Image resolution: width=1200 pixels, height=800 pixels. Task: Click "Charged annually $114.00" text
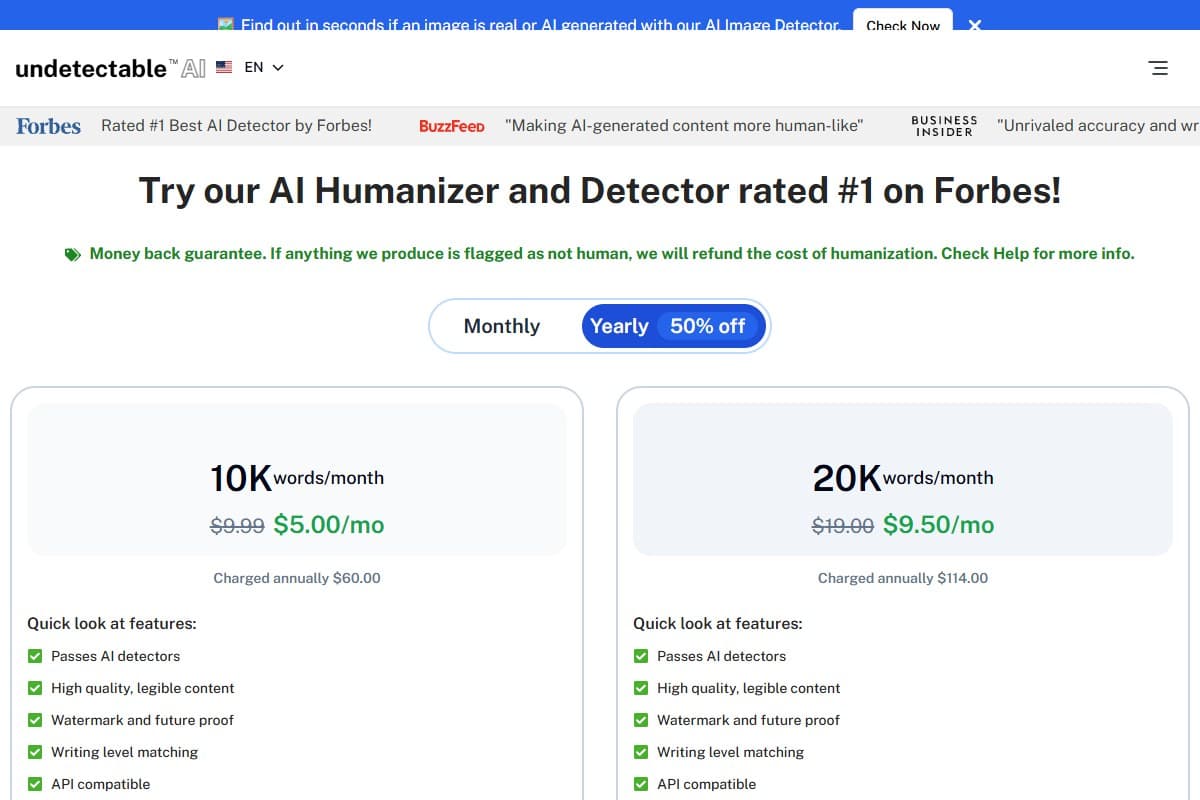[903, 578]
